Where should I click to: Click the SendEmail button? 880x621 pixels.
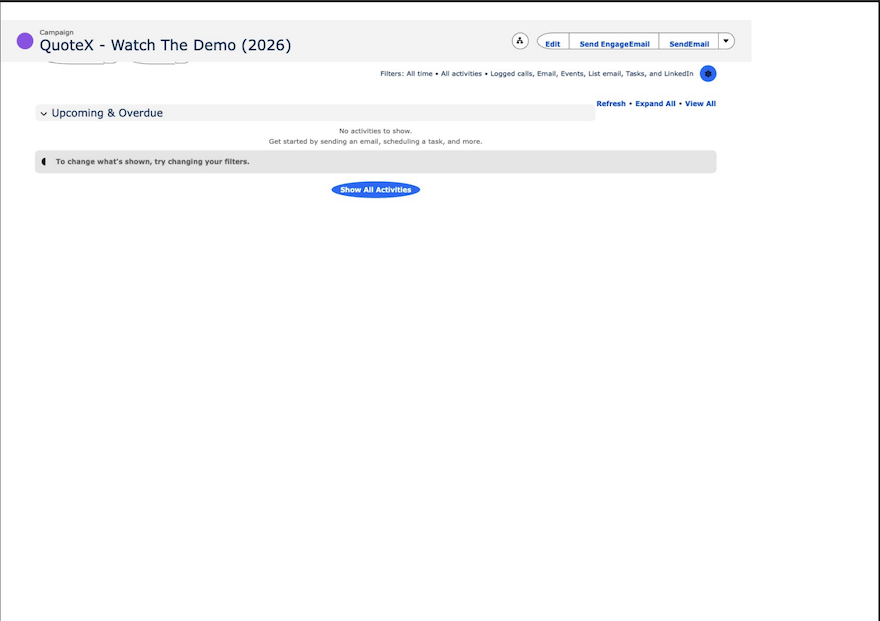pos(689,44)
